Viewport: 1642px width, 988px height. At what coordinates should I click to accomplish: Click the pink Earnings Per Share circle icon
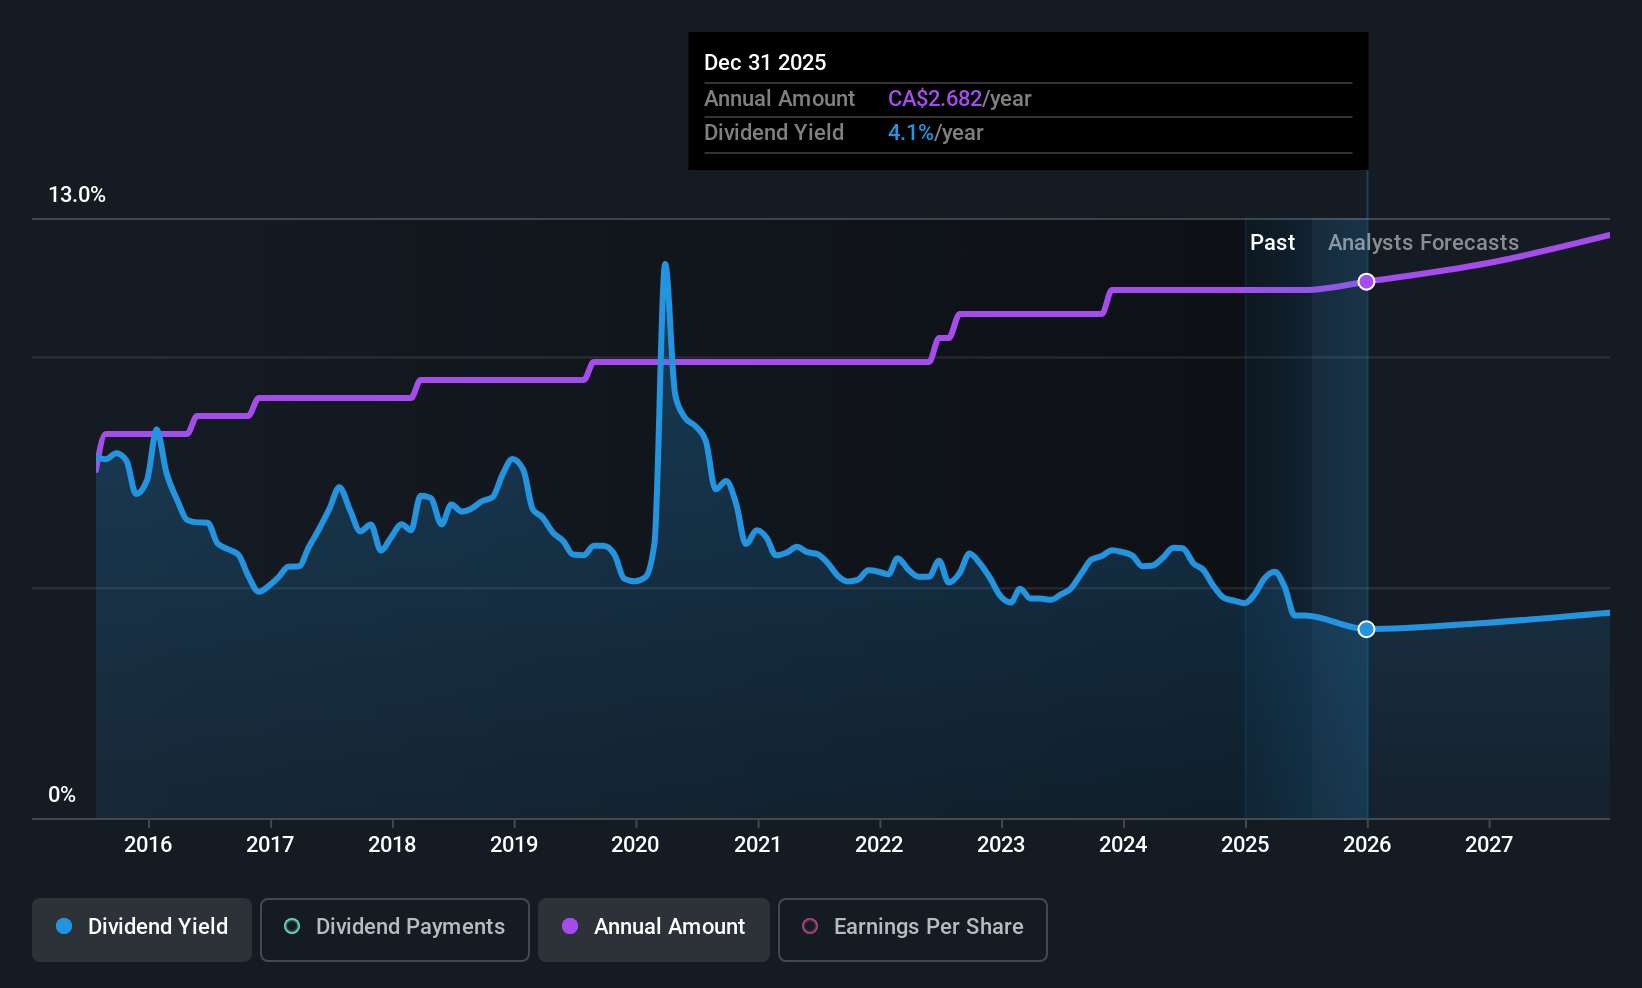point(810,927)
